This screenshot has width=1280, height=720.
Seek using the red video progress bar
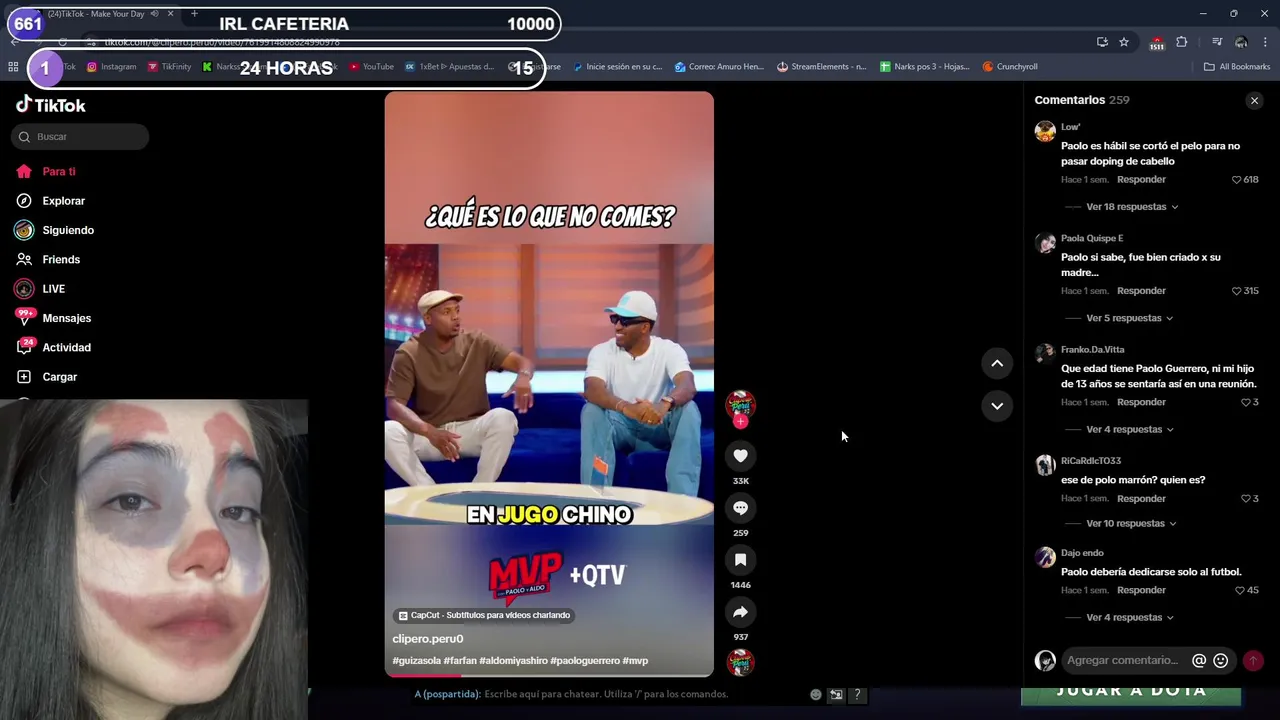coord(549,676)
